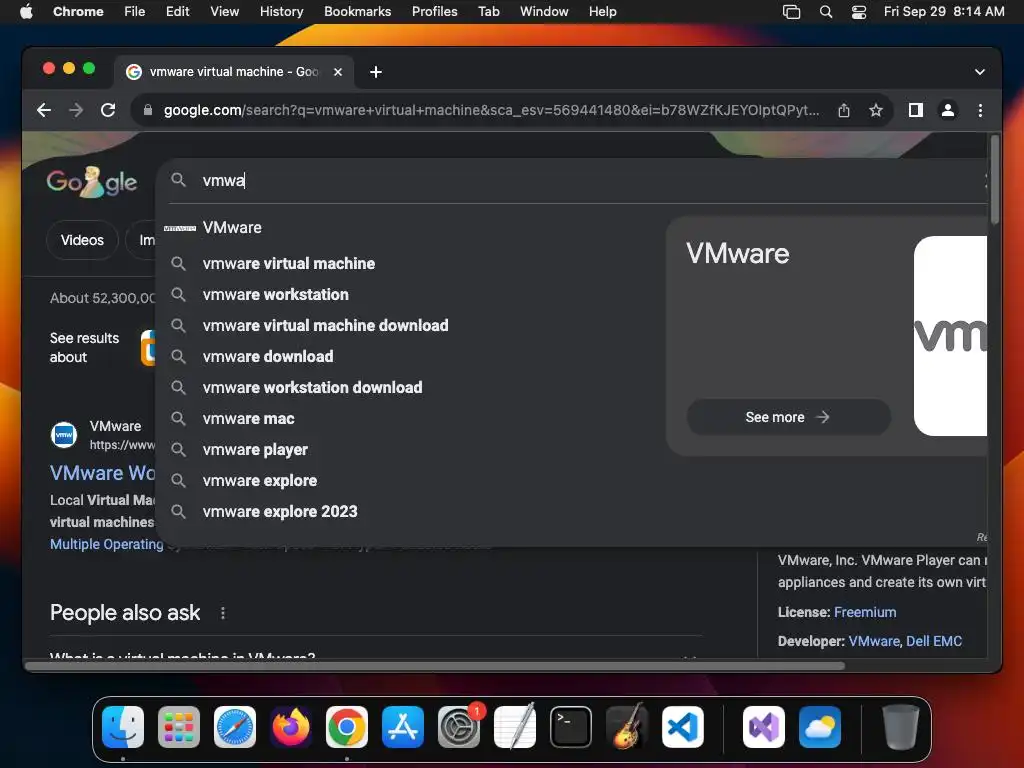This screenshot has width=1024, height=768.
Task: Open the Window menu
Action: (544, 12)
